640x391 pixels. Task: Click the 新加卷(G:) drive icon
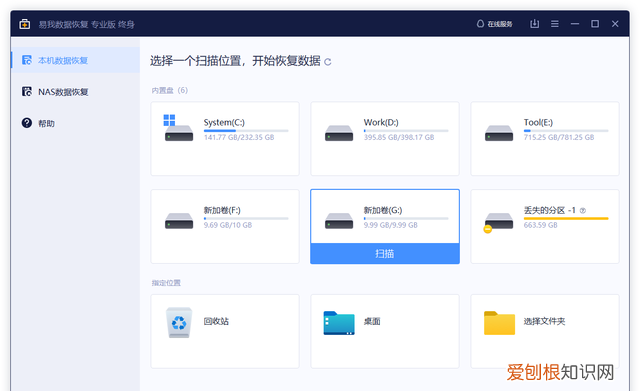pos(339,221)
